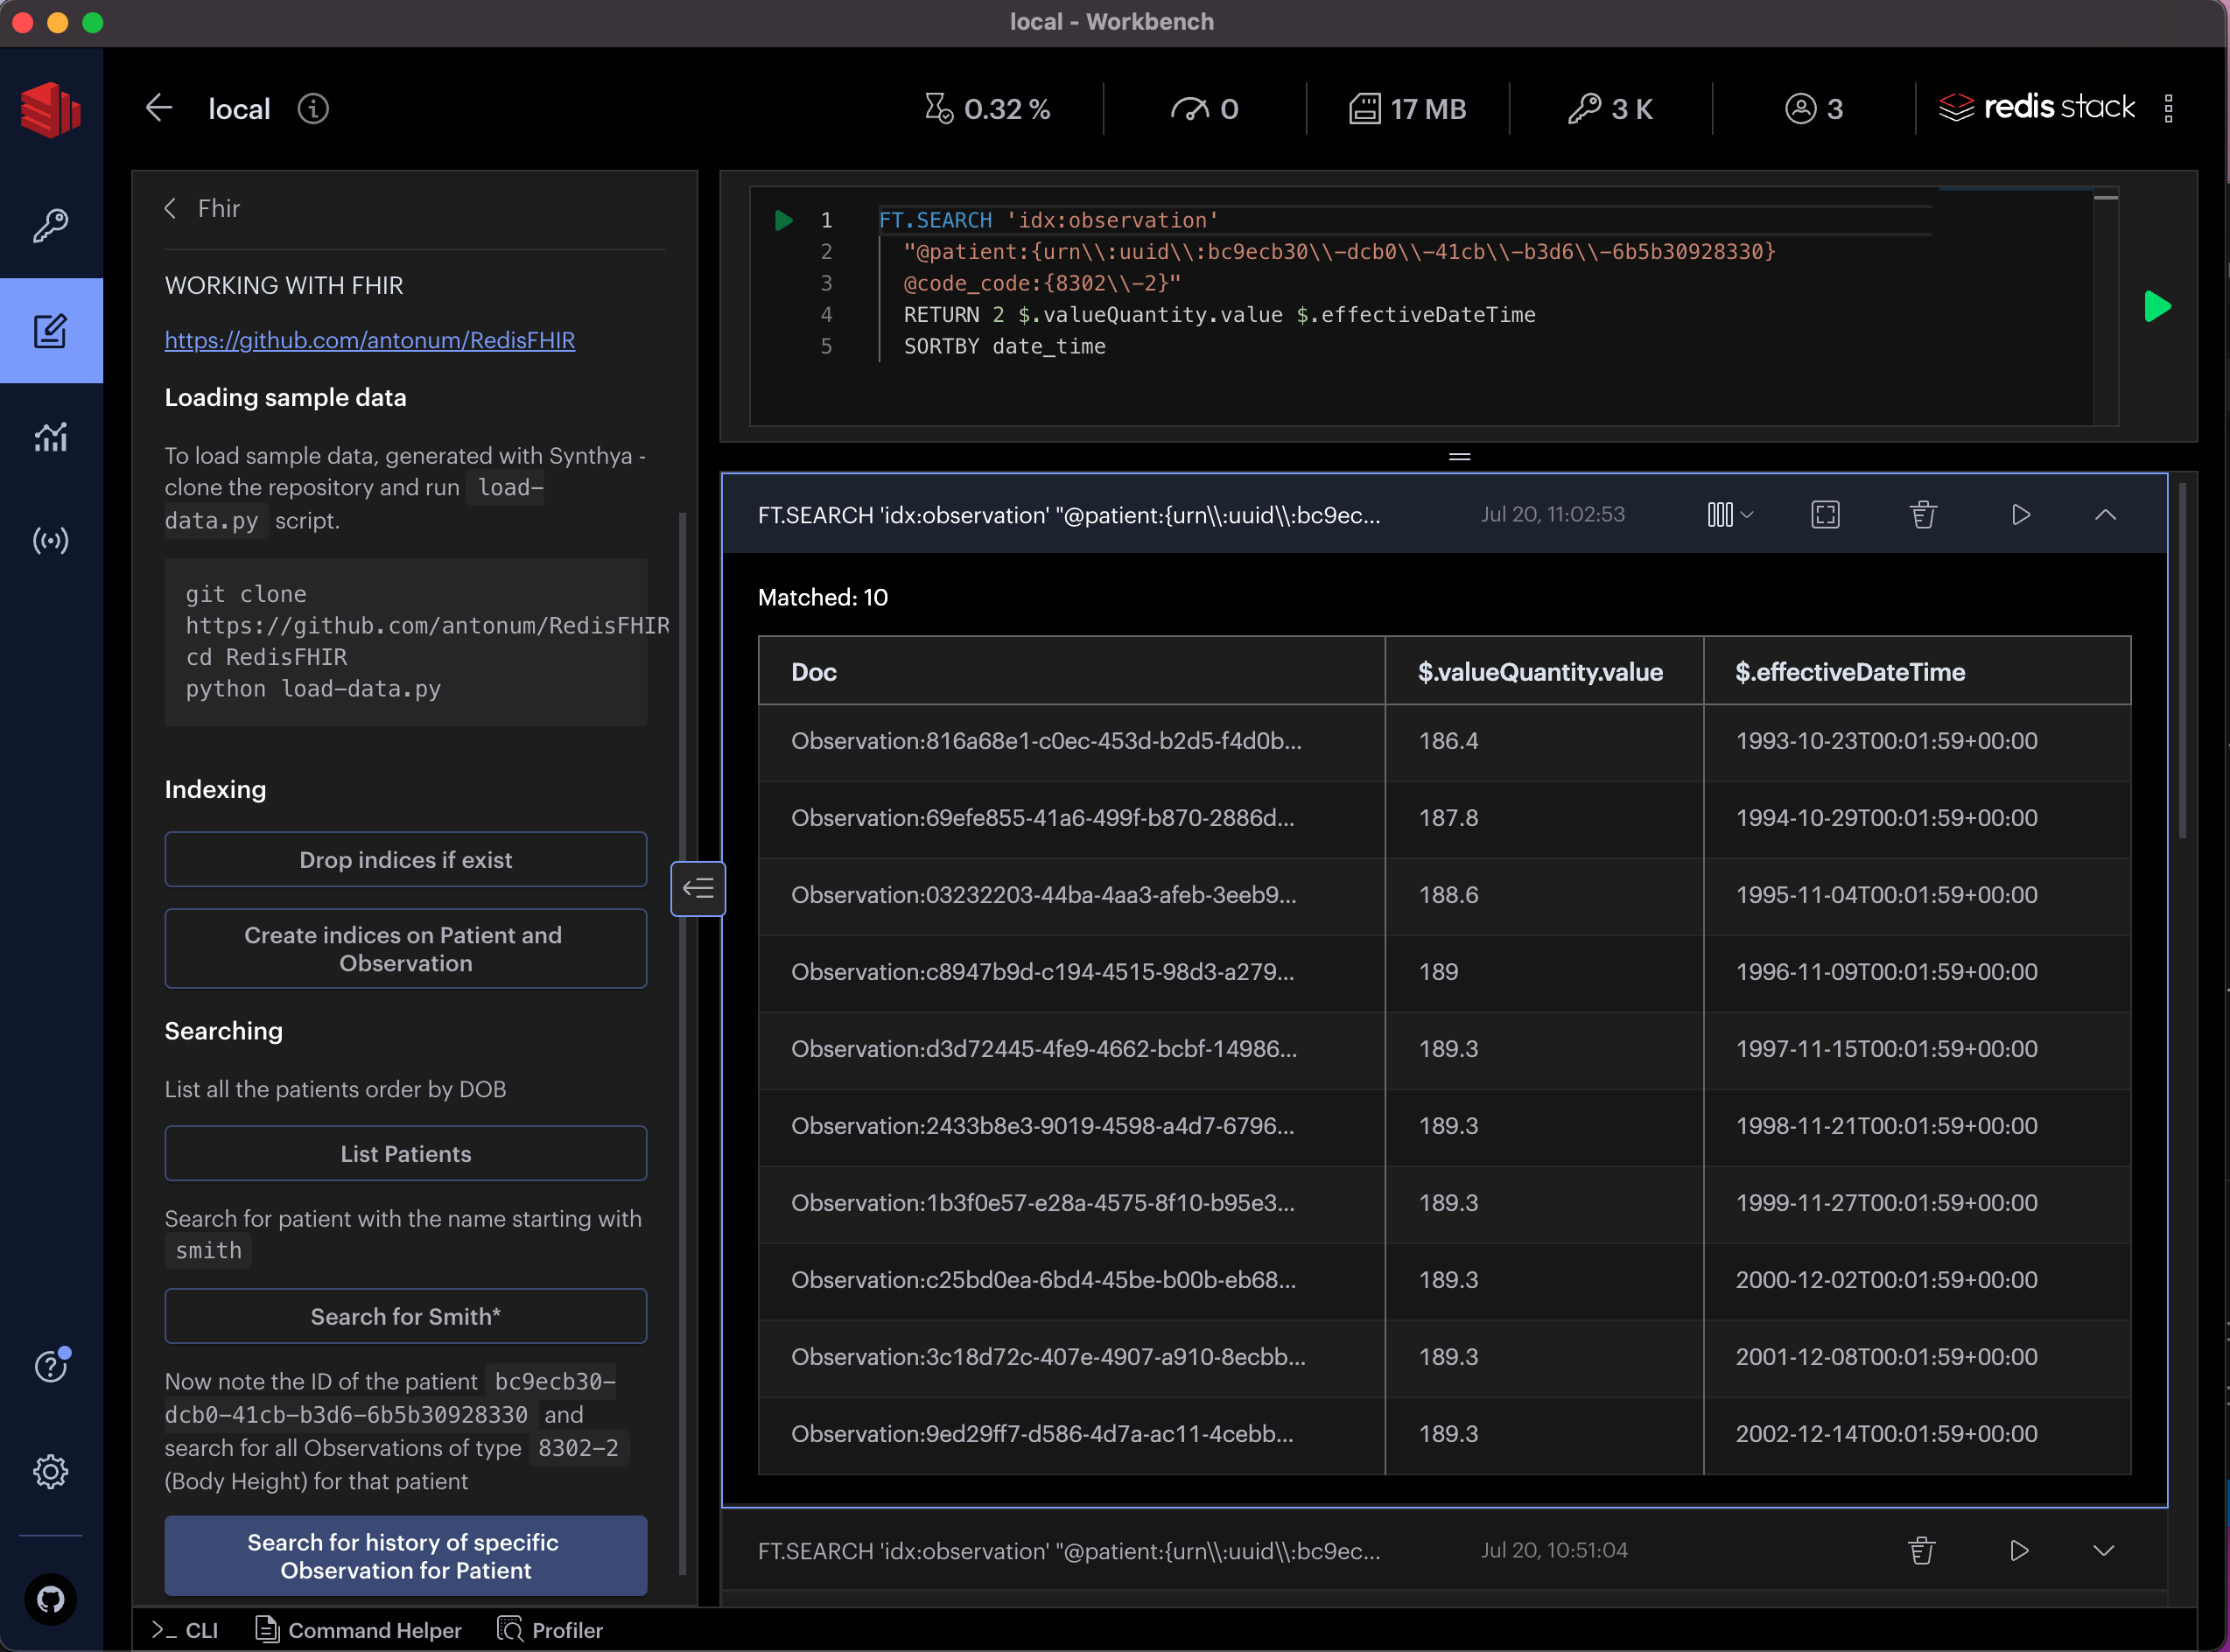The image size is (2230, 1652).
Task: Open the Command Helper tab
Action: (x=359, y=1630)
